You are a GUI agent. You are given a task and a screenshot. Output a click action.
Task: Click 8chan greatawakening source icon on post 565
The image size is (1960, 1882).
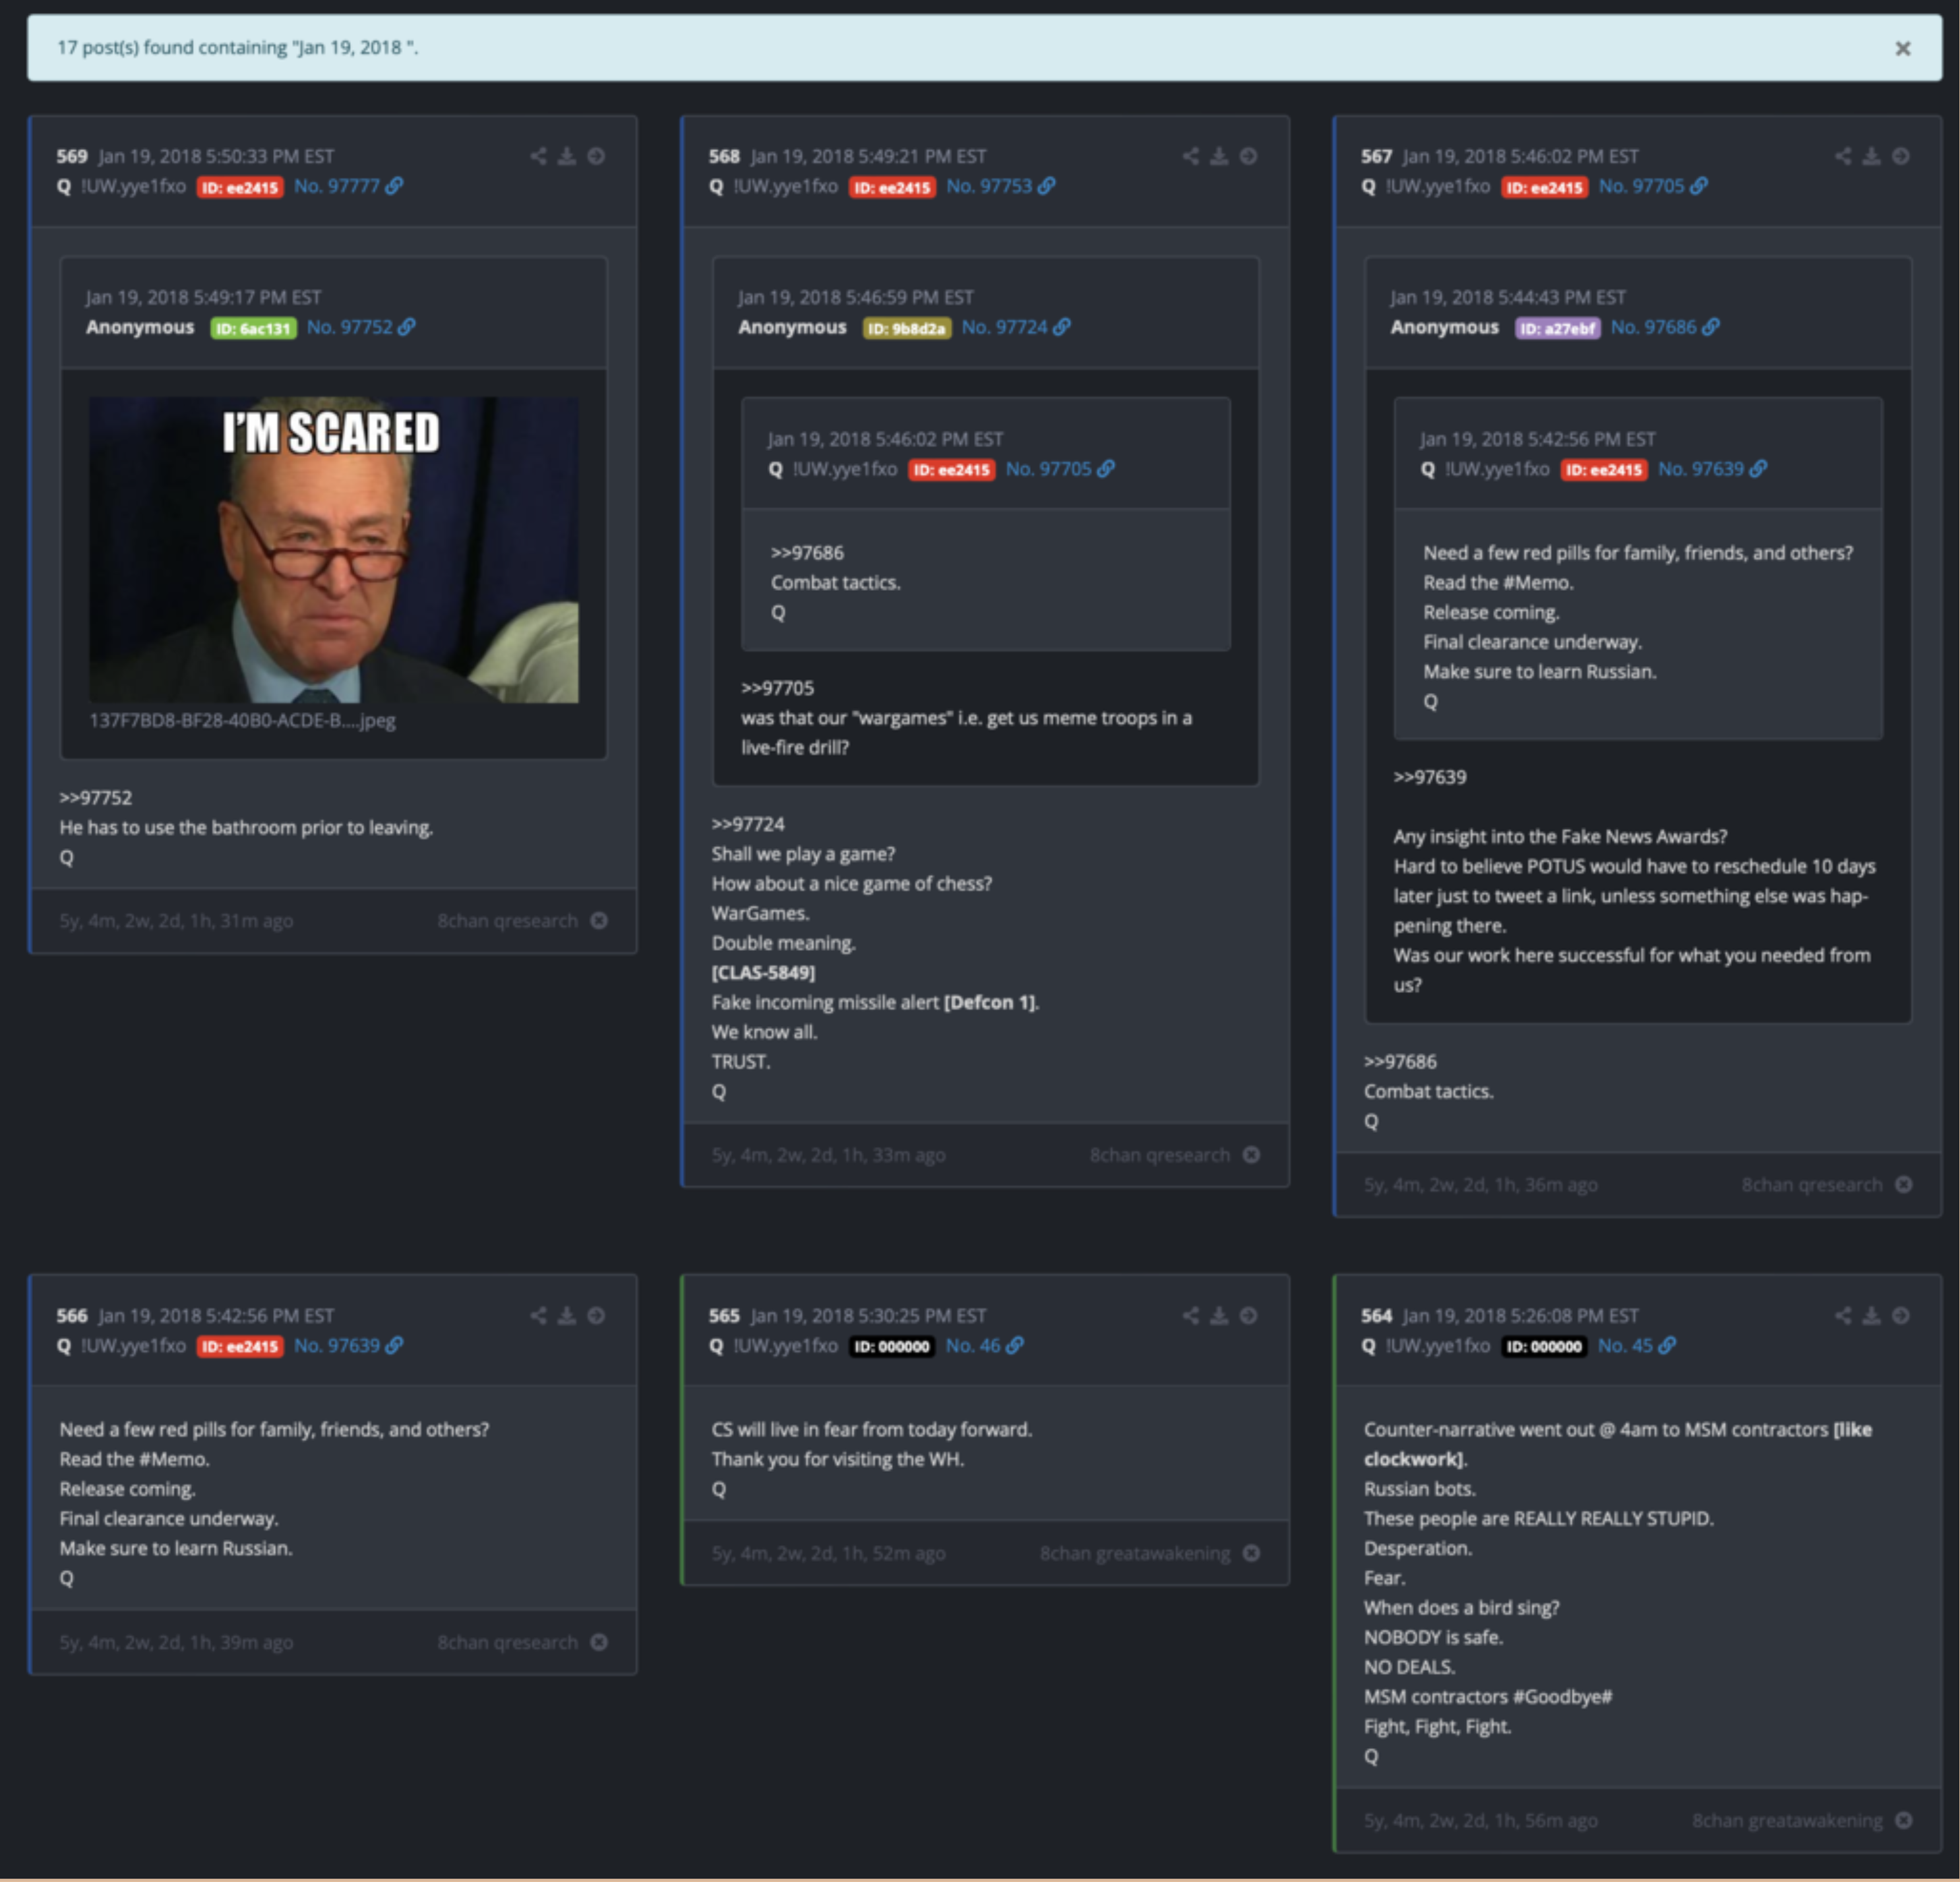[1251, 1553]
